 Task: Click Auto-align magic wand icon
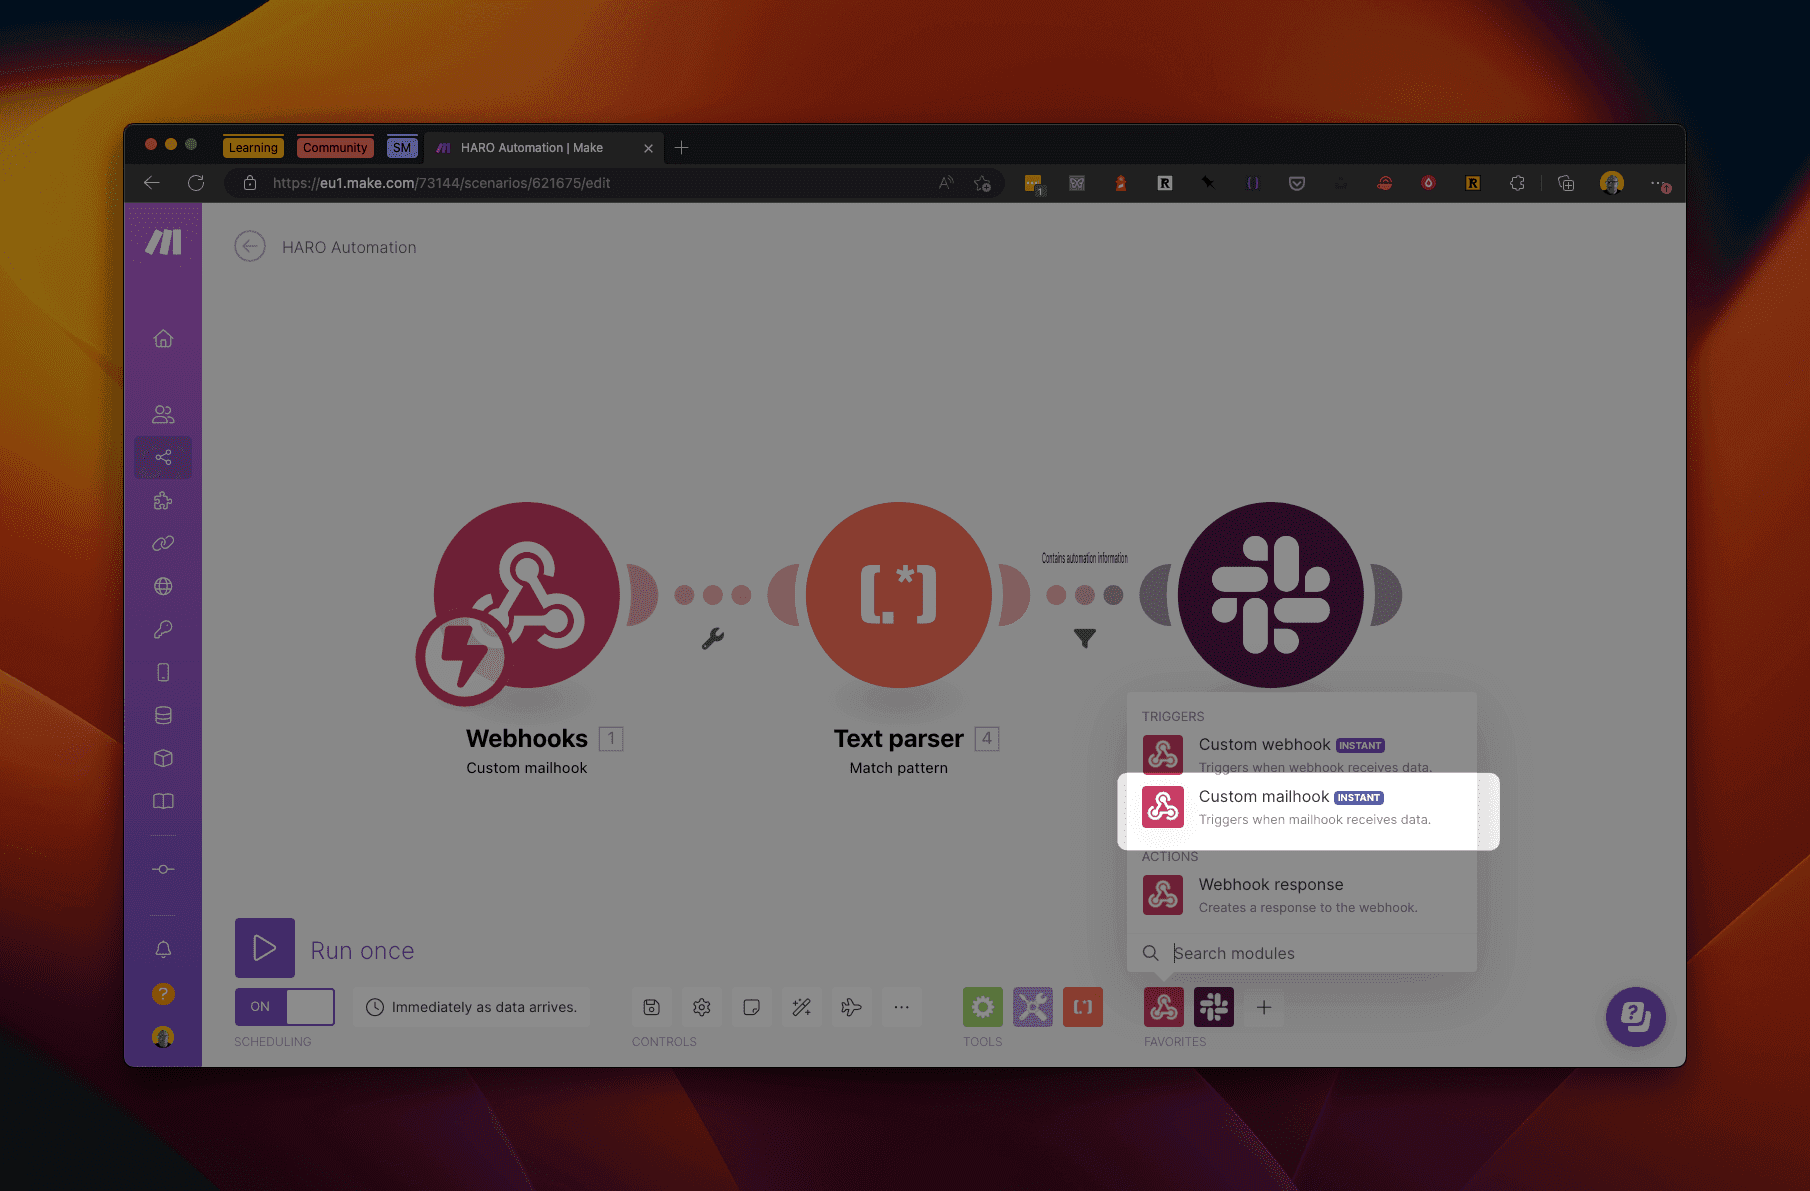coord(802,1007)
